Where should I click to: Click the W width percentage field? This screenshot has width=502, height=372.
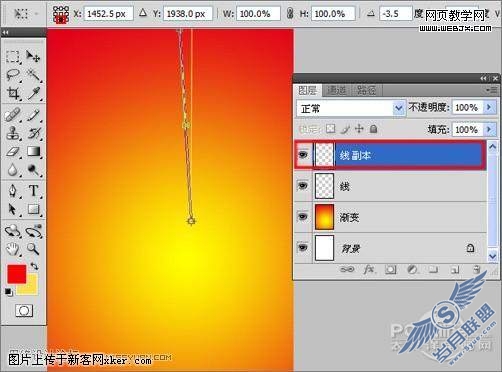click(x=259, y=14)
